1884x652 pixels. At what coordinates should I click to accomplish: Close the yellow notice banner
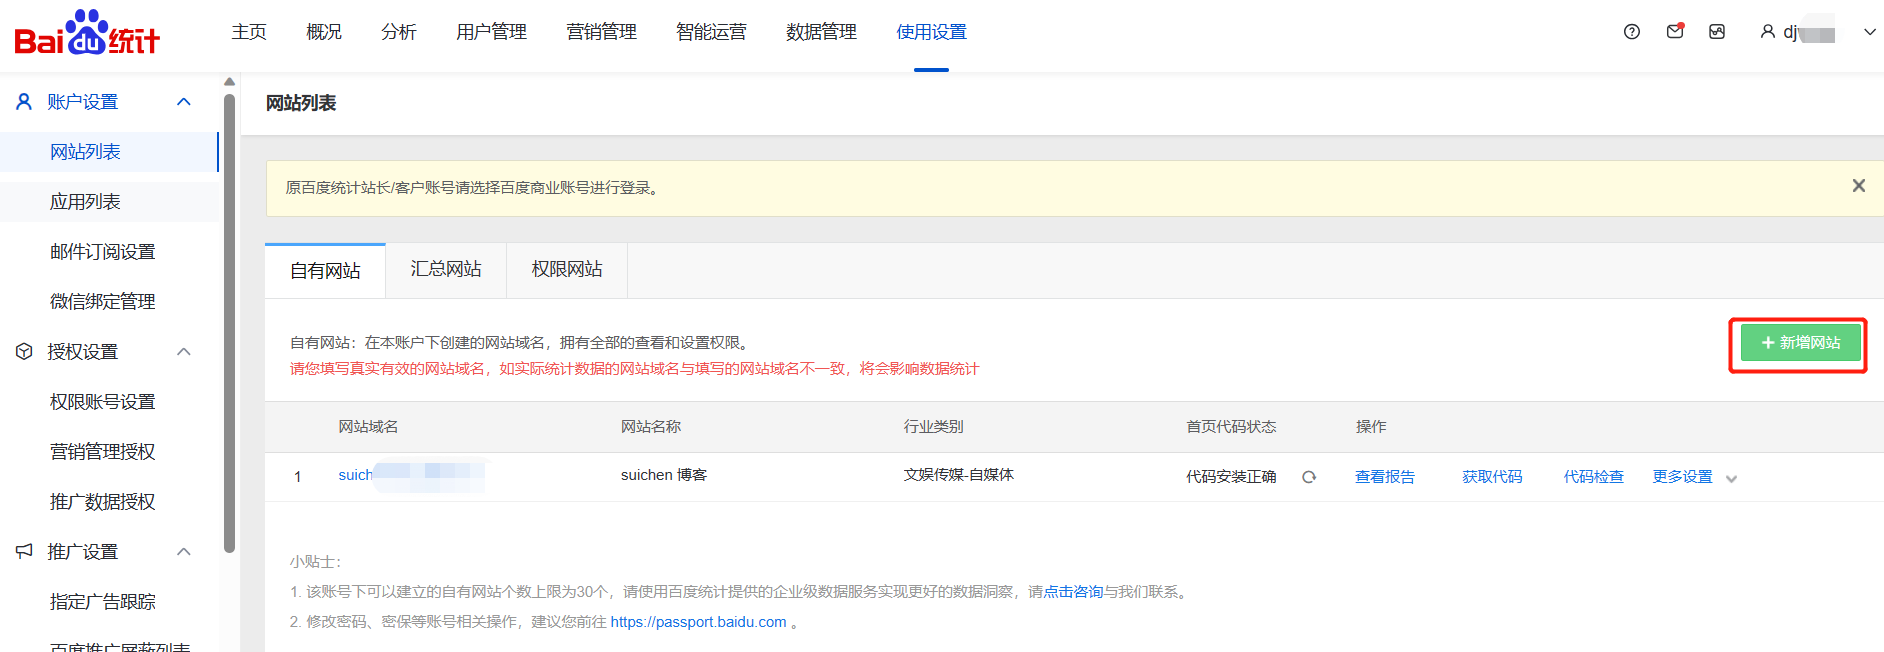click(x=1859, y=186)
